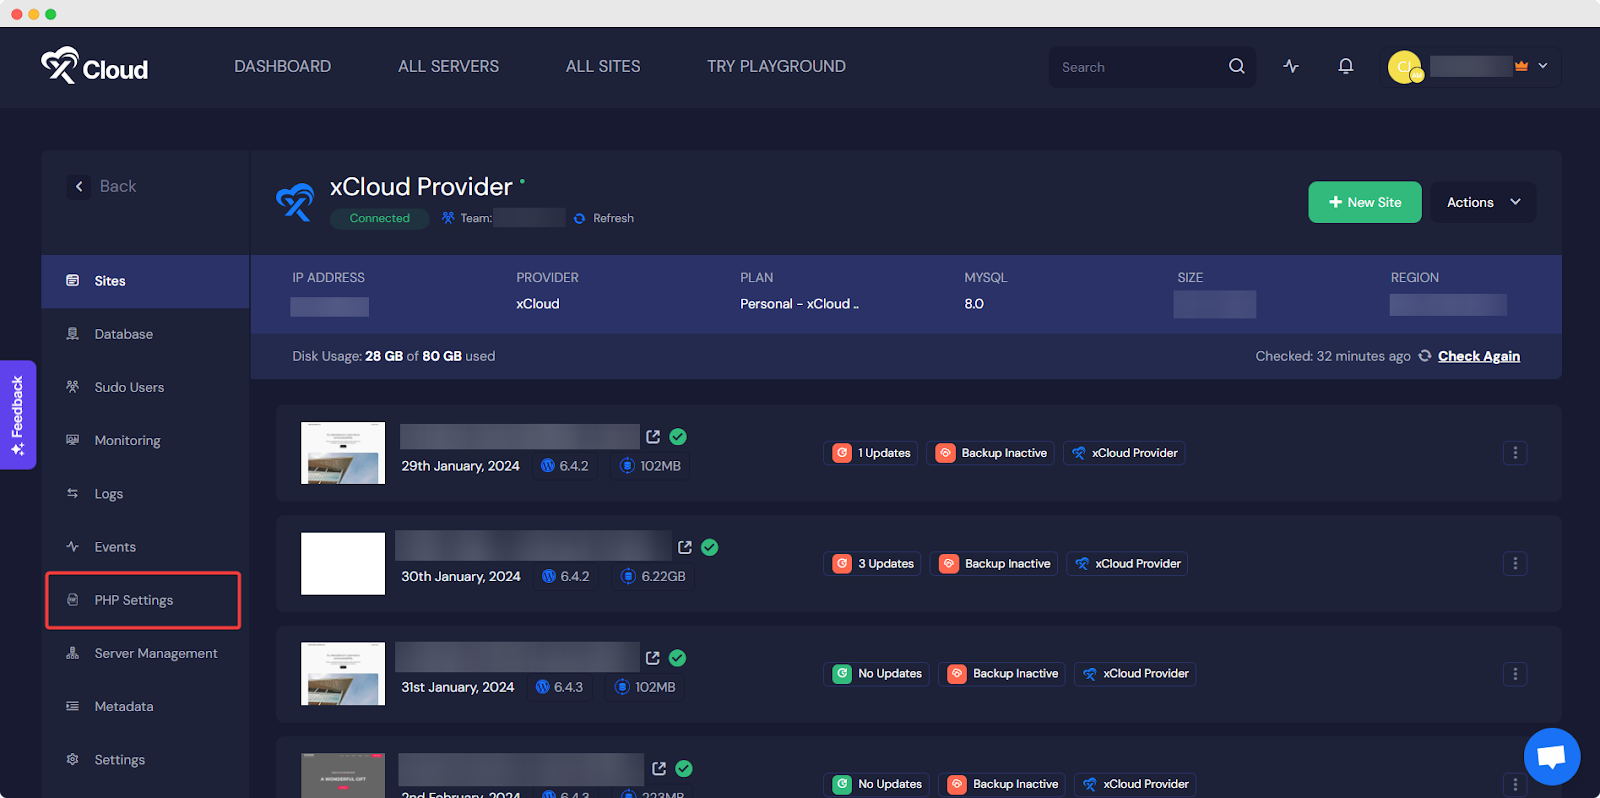This screenshot has width=1600, height=798.
Task: Click the notification bell icon
Action: 1345,66
